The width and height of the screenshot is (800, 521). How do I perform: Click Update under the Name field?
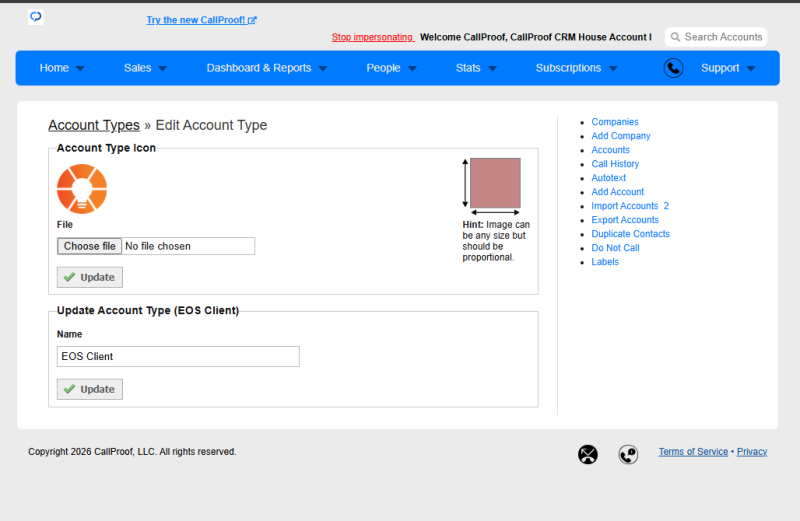90,389
